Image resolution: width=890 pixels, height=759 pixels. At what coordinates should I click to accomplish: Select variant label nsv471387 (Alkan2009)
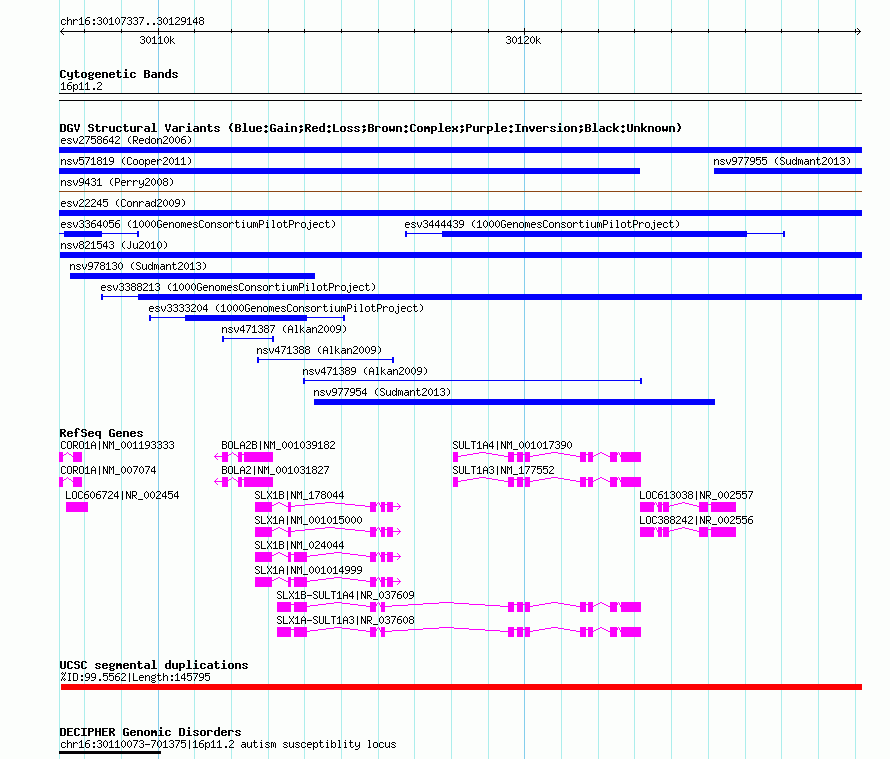(x=284, y=329)
